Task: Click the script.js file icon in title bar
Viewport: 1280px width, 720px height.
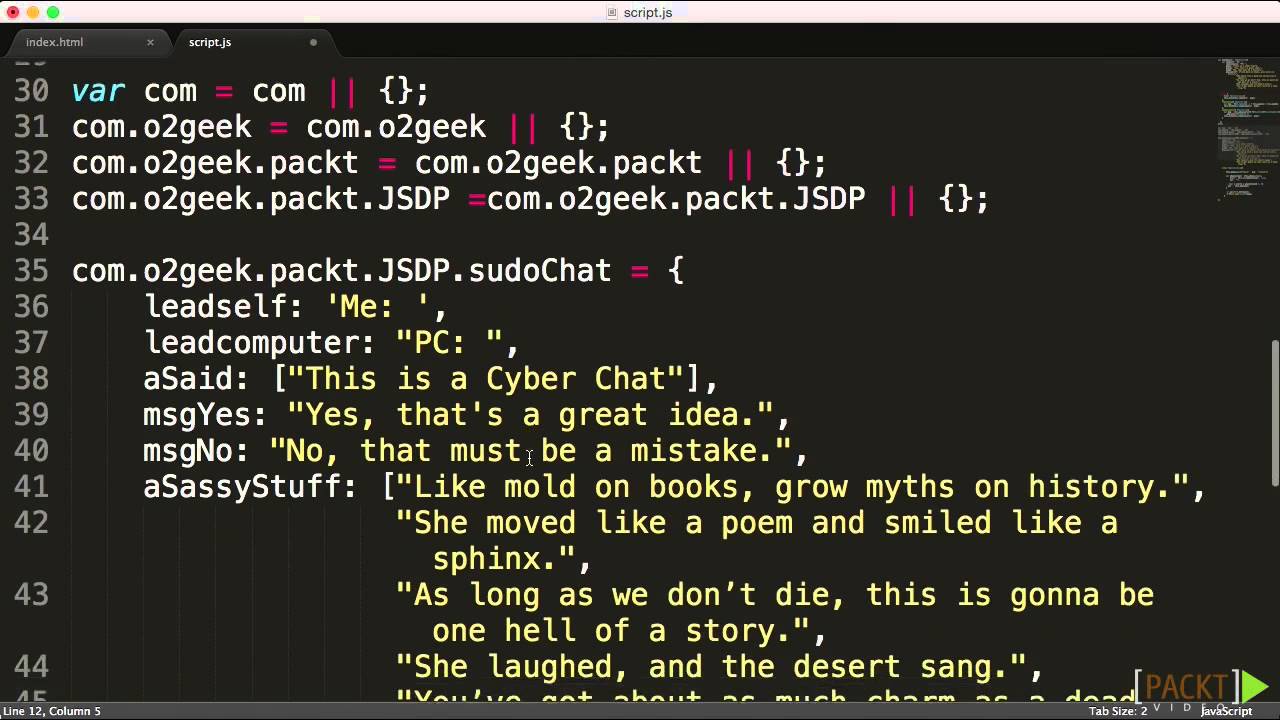Action: click(x=613, y=12)
